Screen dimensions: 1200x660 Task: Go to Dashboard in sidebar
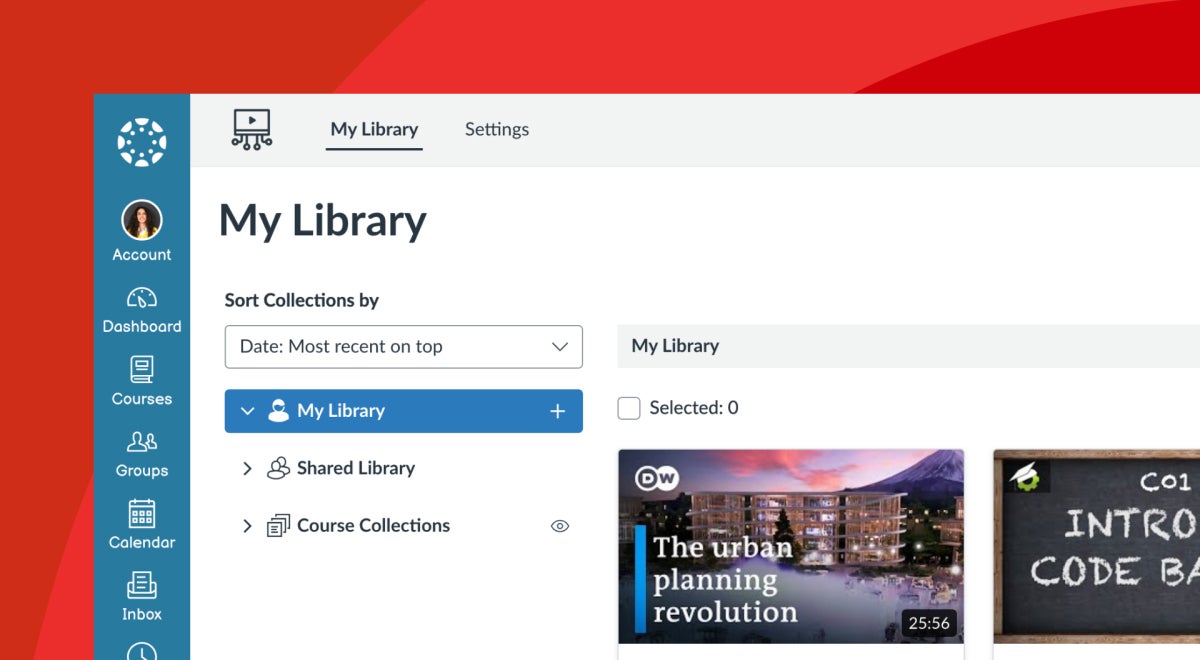(142, 311)
